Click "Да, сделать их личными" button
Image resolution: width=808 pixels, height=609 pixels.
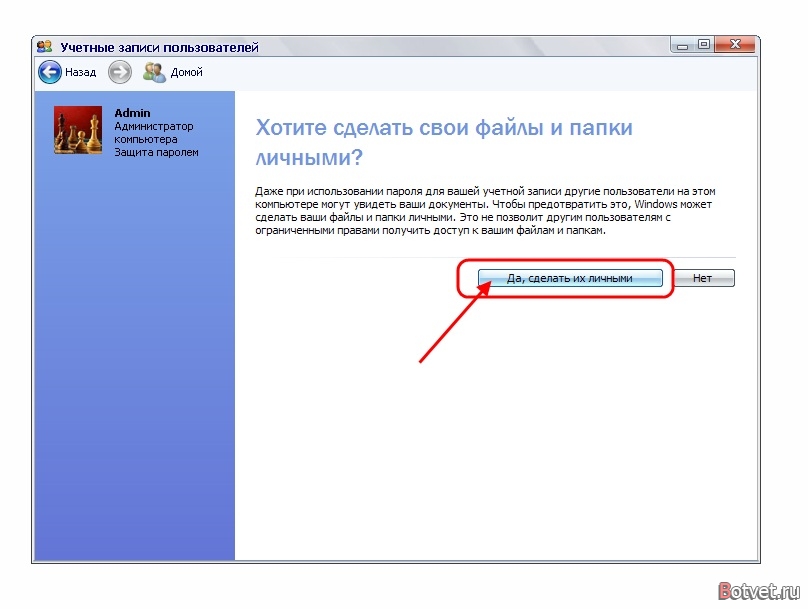tap(570, 278)
